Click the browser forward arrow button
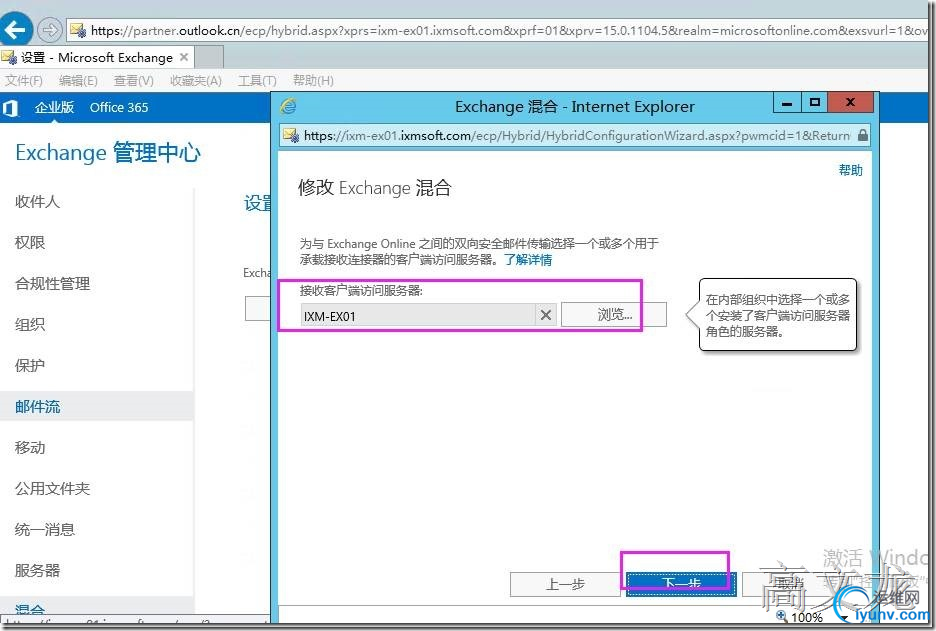The width and height of the screenshot is (936, 631). (50, 29)
